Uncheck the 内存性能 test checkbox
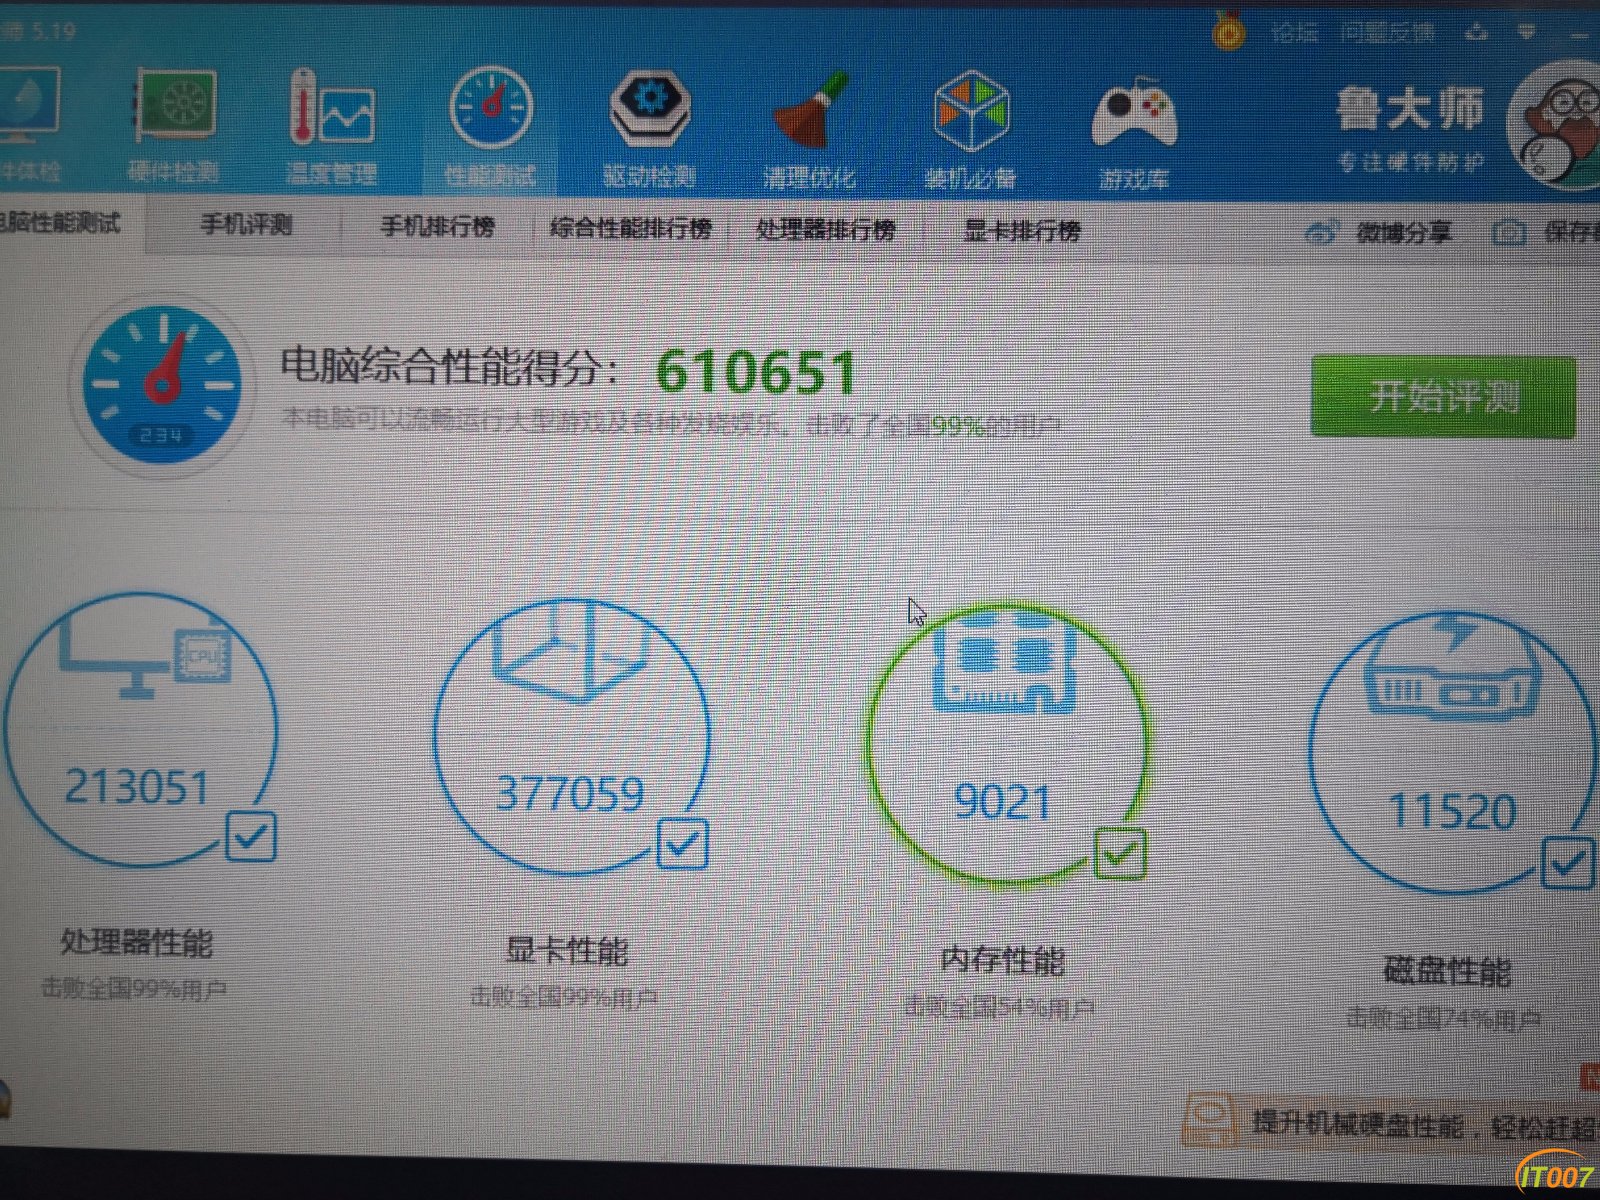Image resolution: width=1600 pixels, height=1200 pixels. [x=1120, y=854]
